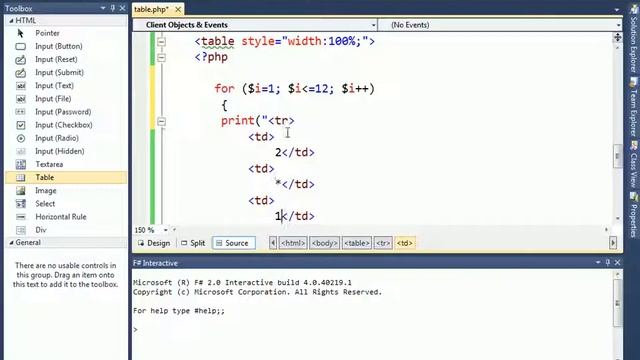This screenshot has height=360, width=640.
Task: Choose the Textarea toolbox item
Action: [x=66, y=164]
